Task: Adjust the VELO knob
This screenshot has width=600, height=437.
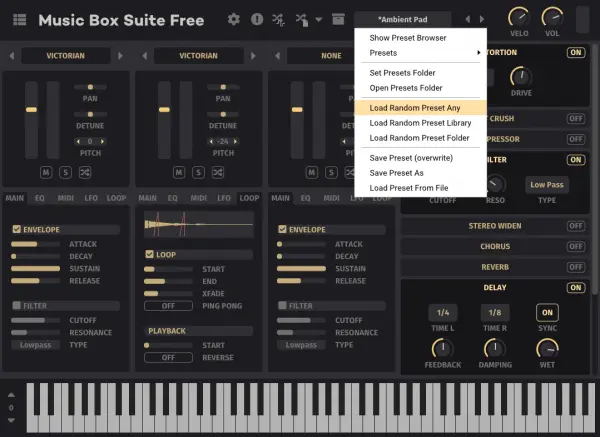Action: tap(519, 18)
